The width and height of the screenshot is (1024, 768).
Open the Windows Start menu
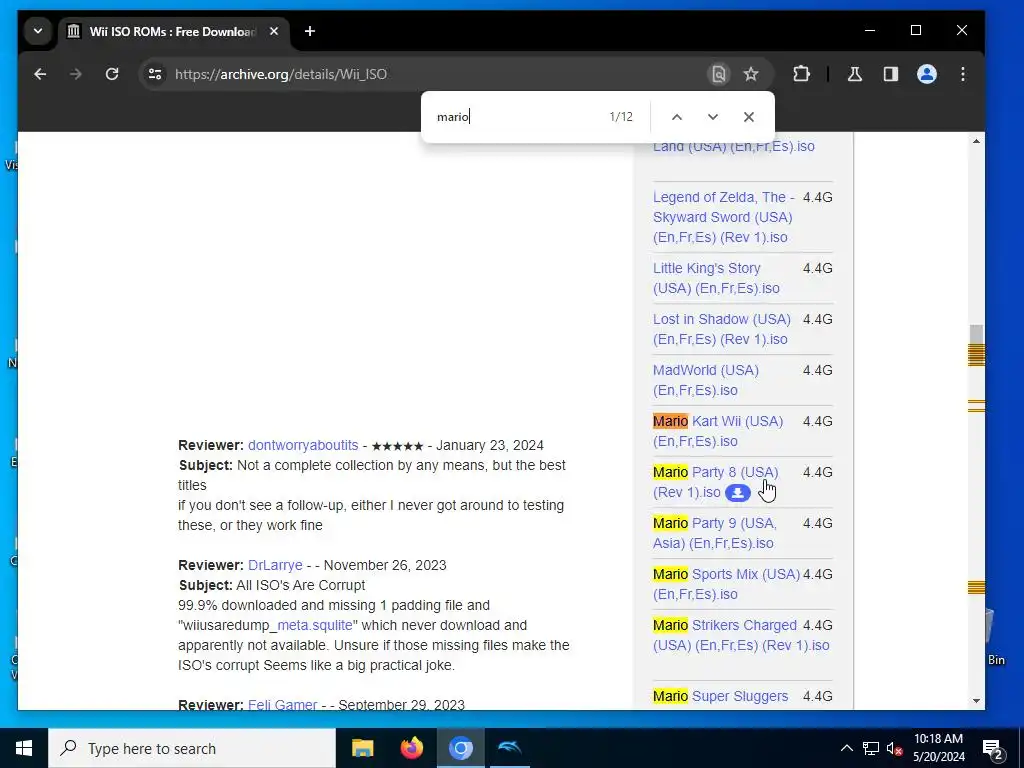point(24,748)
